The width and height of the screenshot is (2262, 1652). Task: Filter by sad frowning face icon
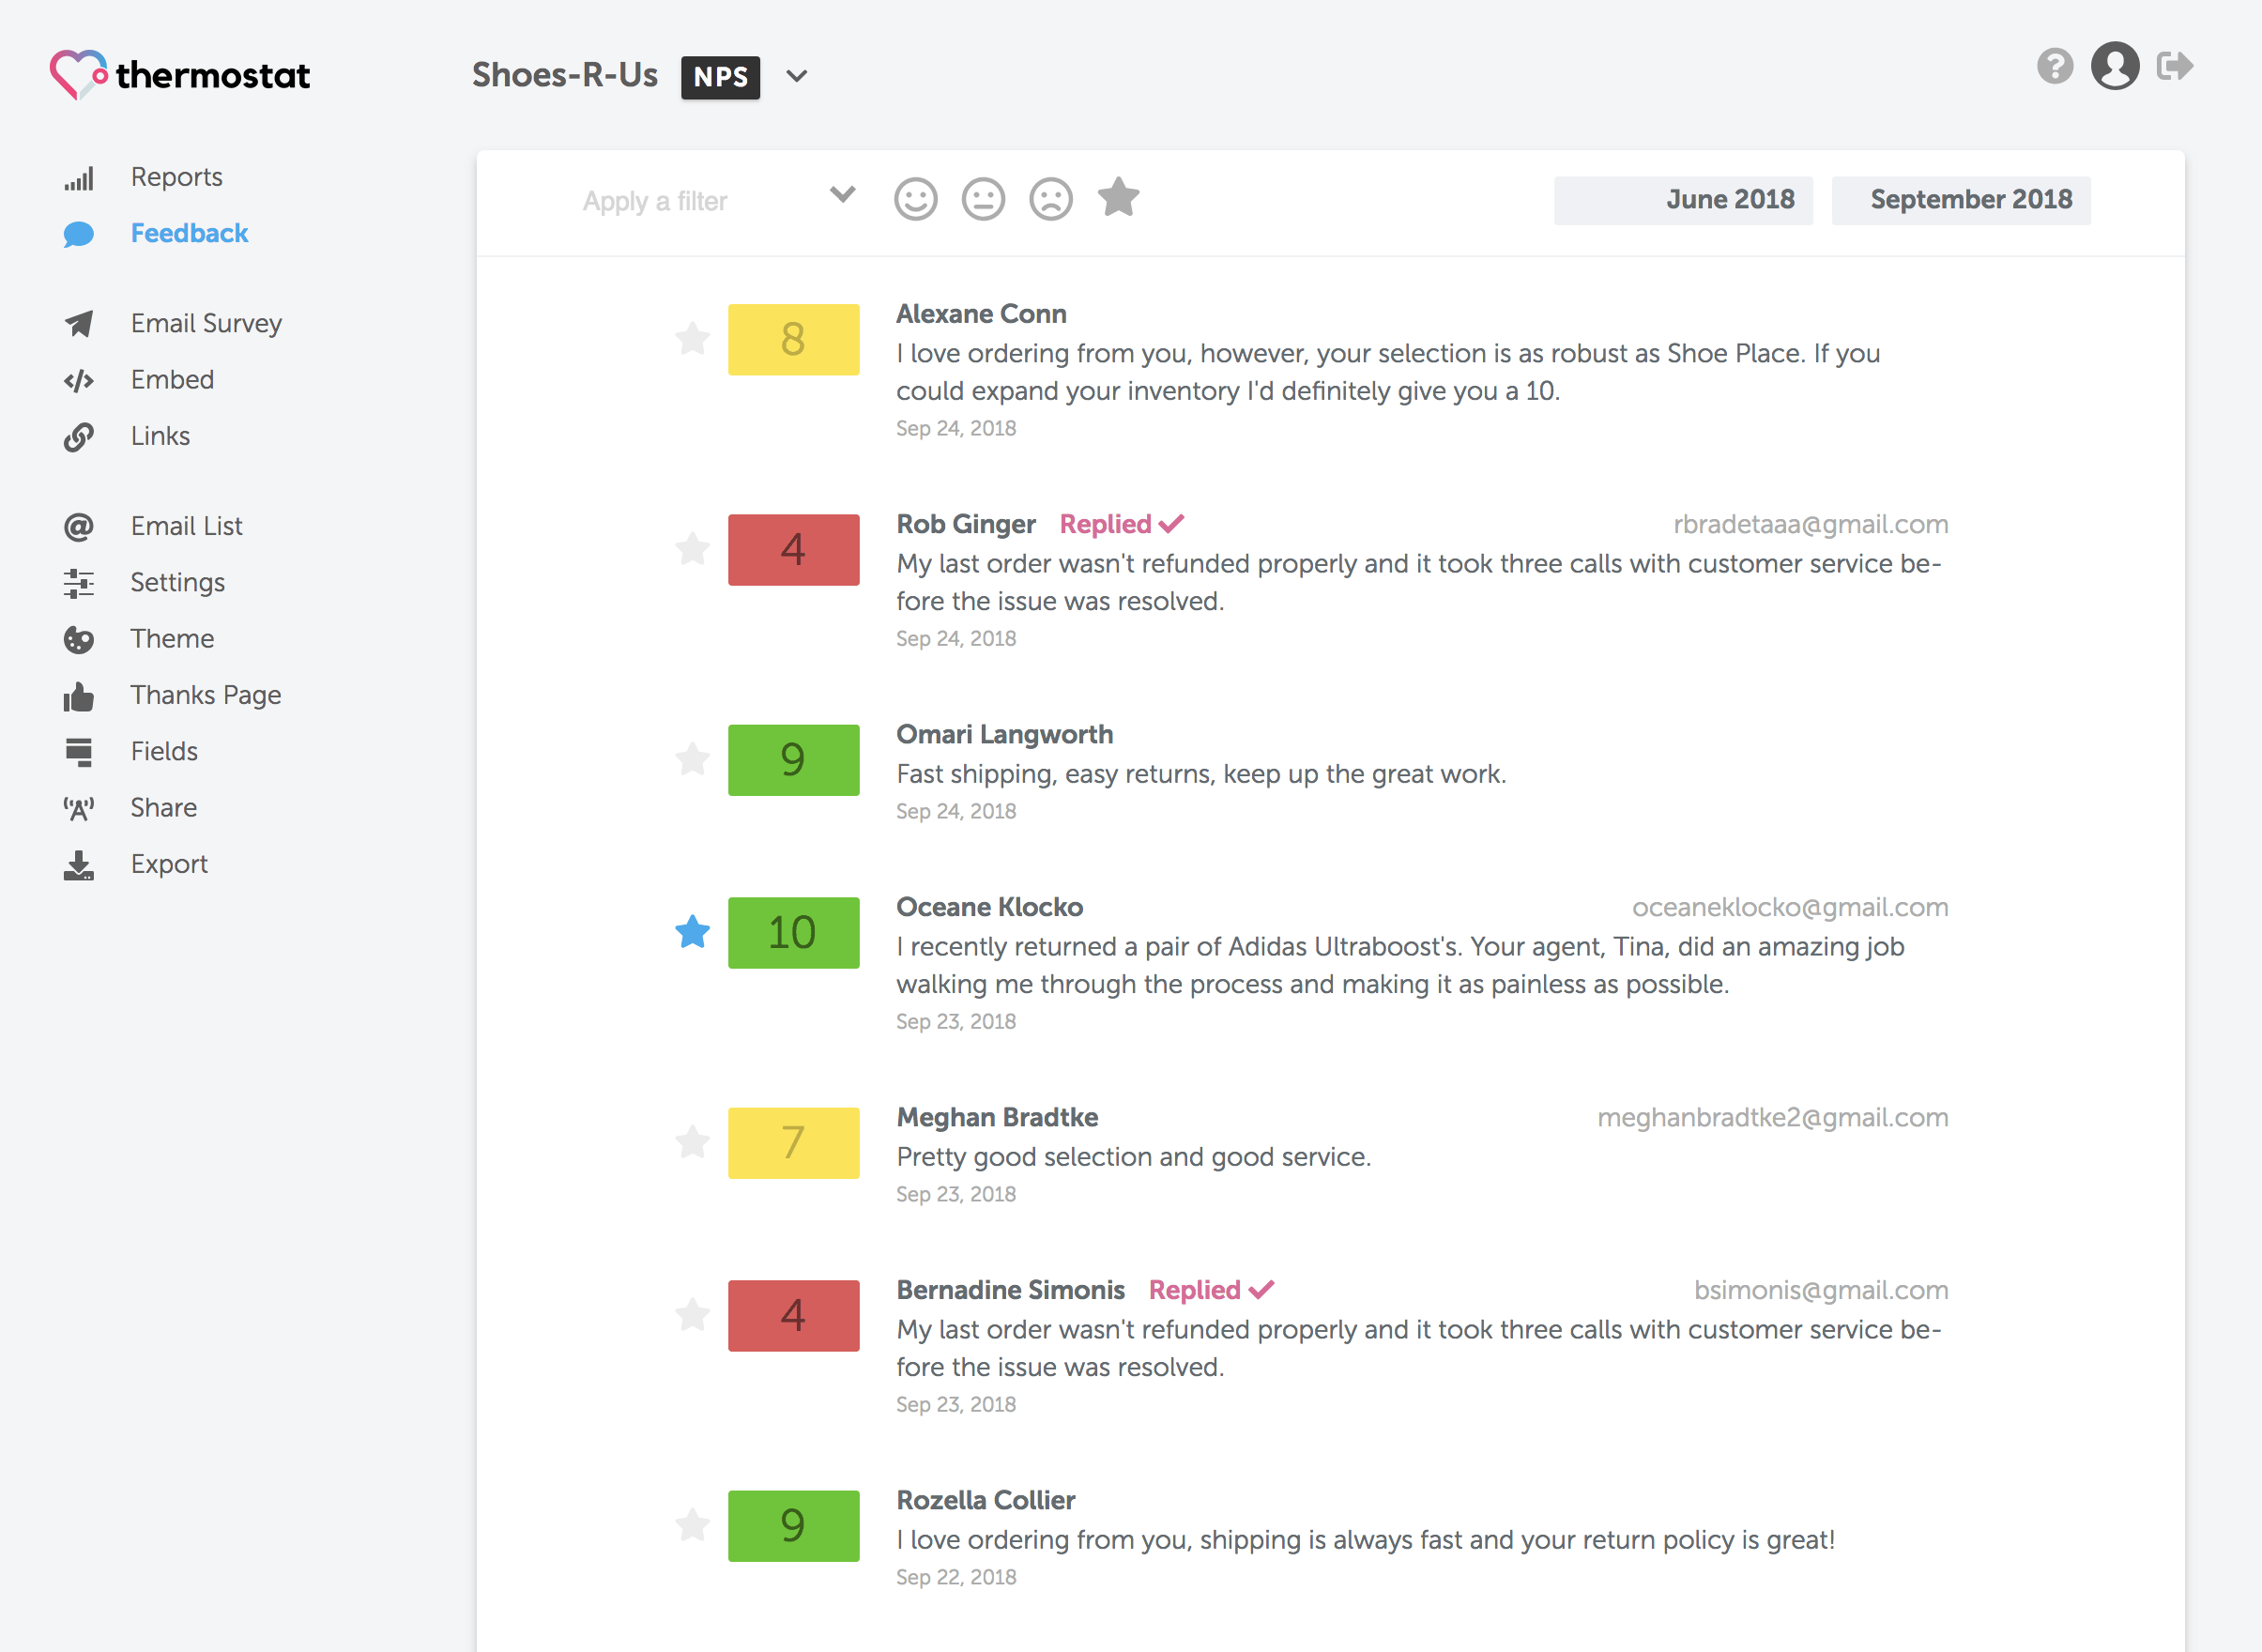click(x=1050, y=199)
